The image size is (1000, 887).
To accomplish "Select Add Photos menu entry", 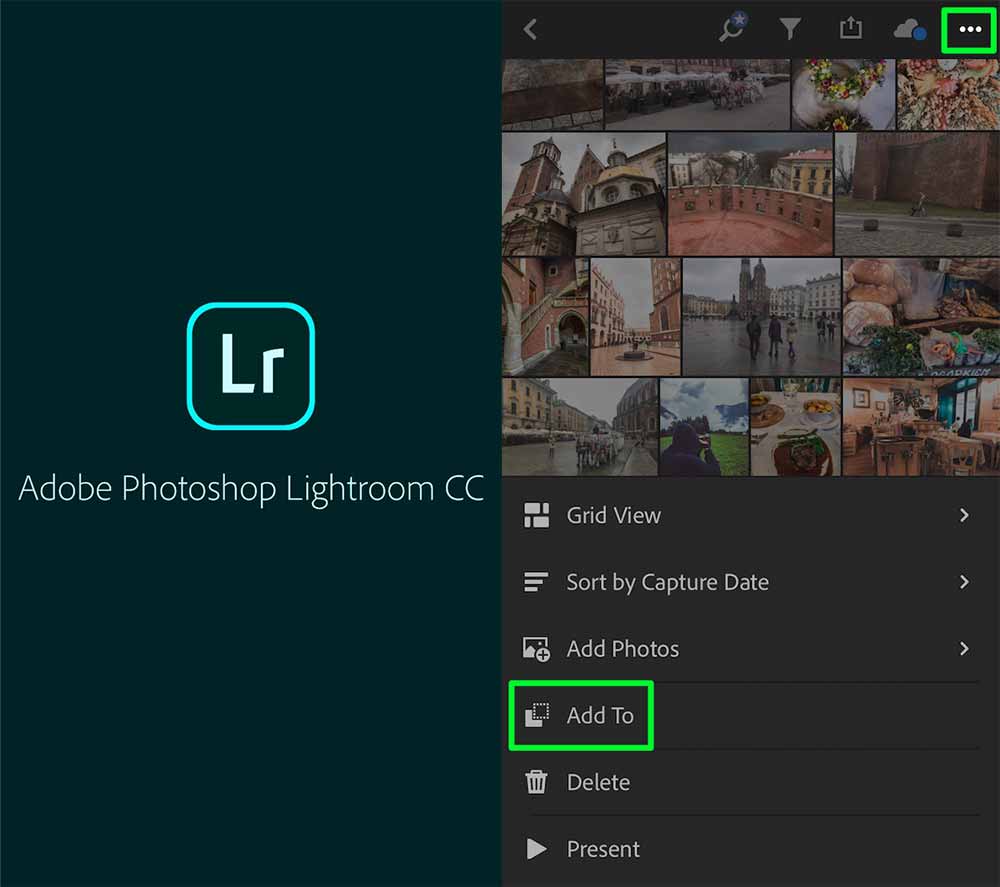I will (x=751, y=649).
